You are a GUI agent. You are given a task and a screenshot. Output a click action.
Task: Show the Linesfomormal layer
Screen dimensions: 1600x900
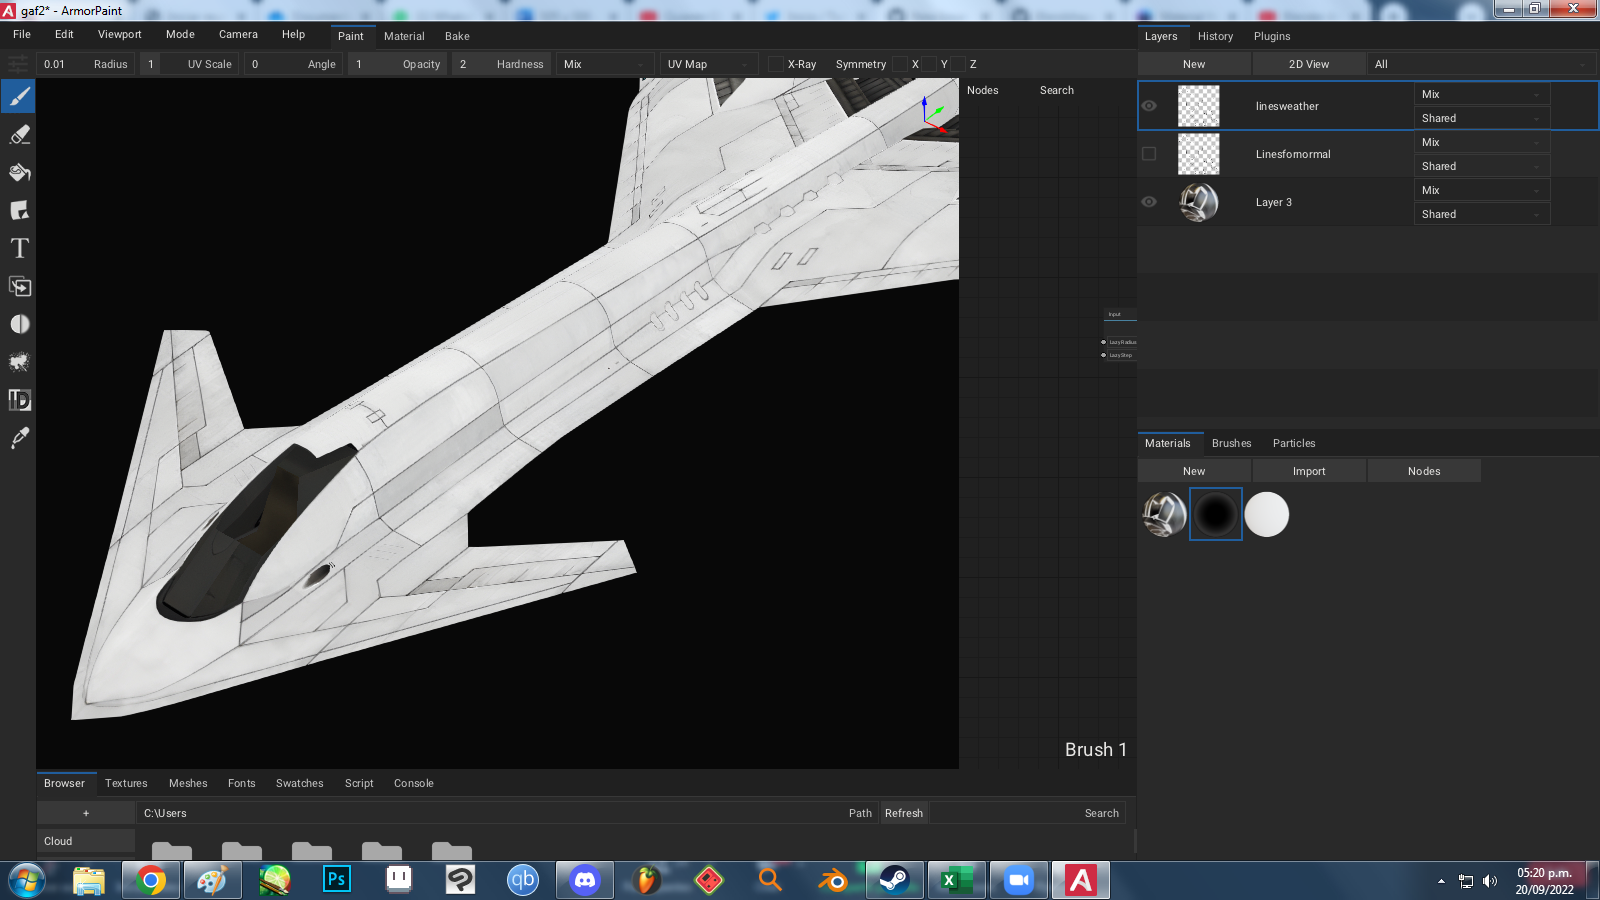1149,154
